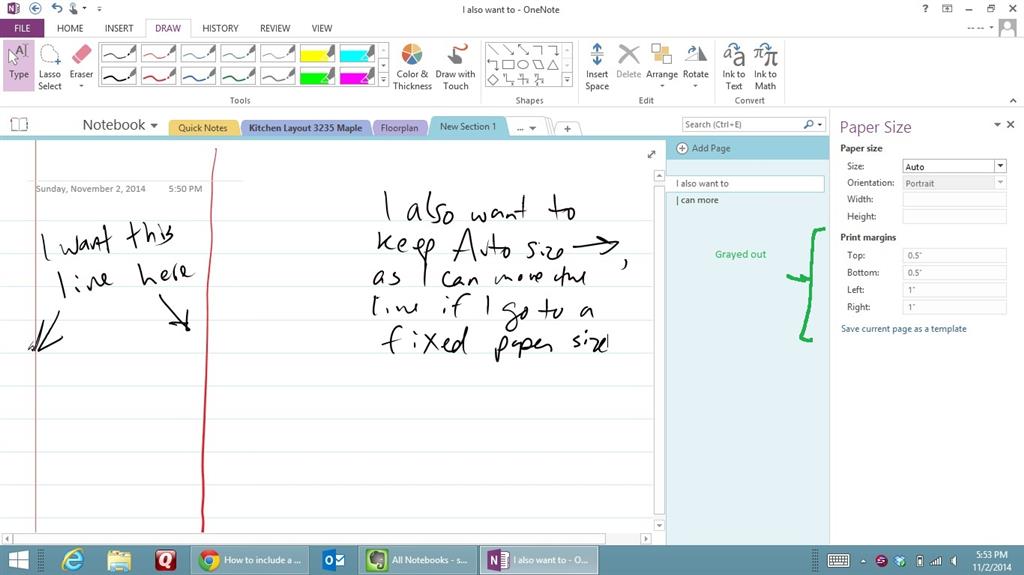Open the Help question mark
1024x575 pixels.
coord(925,8)
